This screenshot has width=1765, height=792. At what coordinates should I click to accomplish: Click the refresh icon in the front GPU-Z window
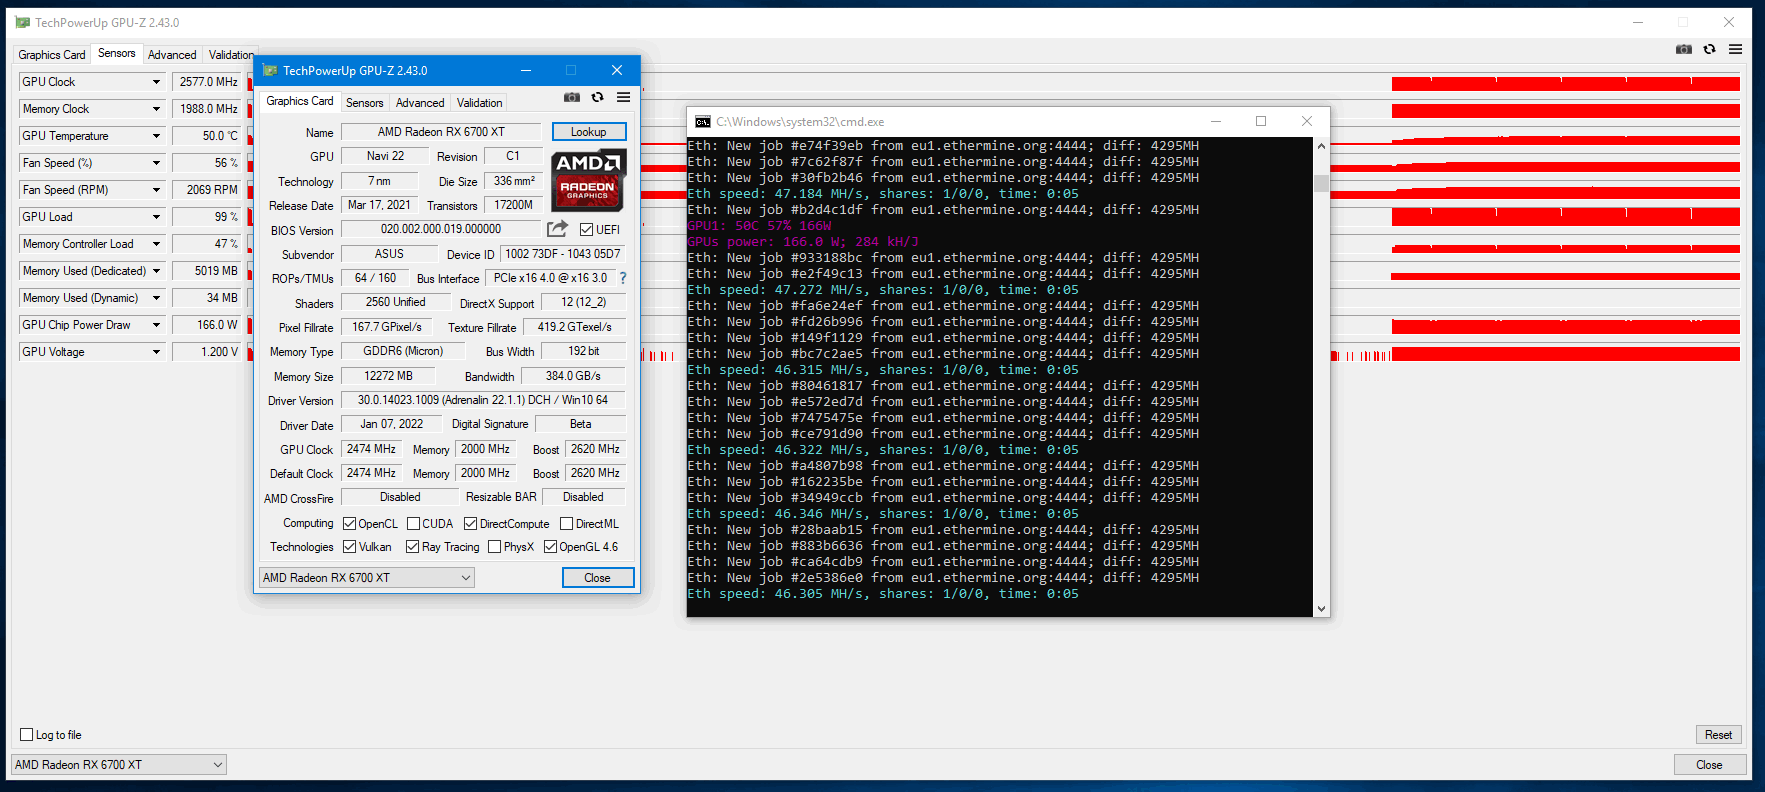click(x=598, y=97)
